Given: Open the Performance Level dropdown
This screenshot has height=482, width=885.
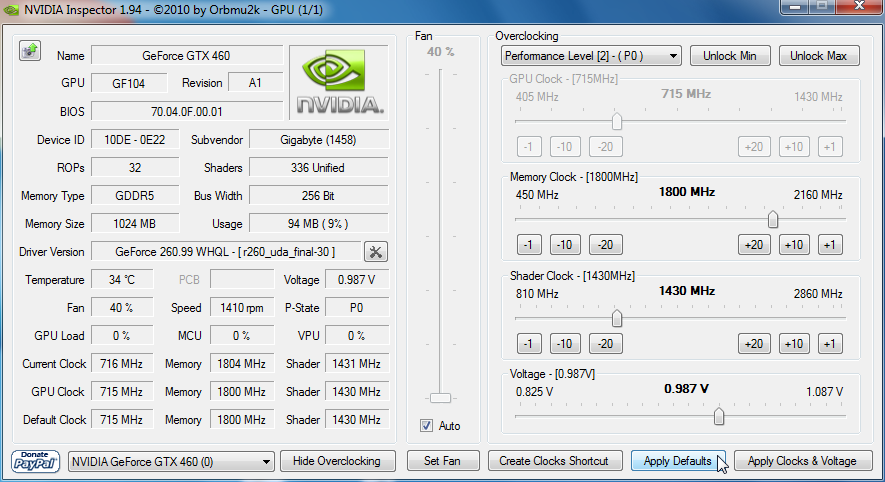Looking at the screenshot, I should click(x=591, y=56).
